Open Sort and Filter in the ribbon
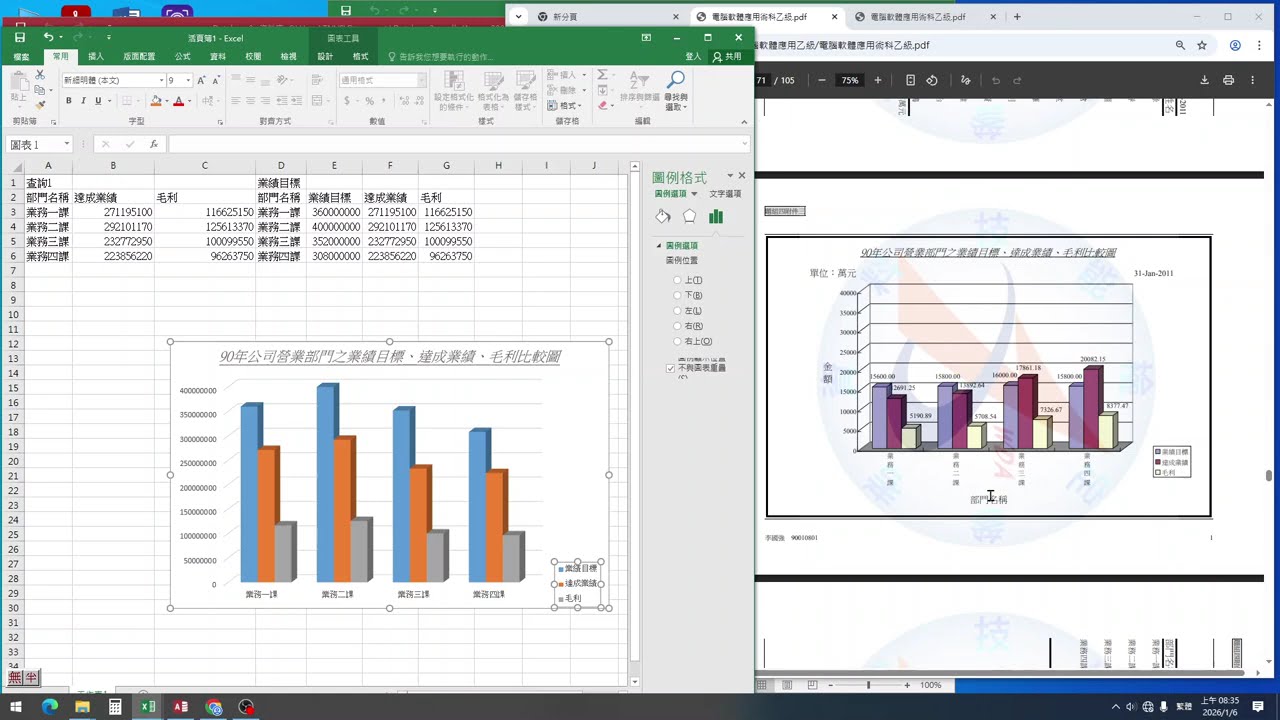Viewport: 1280px width, 720px height. point(640,88)
